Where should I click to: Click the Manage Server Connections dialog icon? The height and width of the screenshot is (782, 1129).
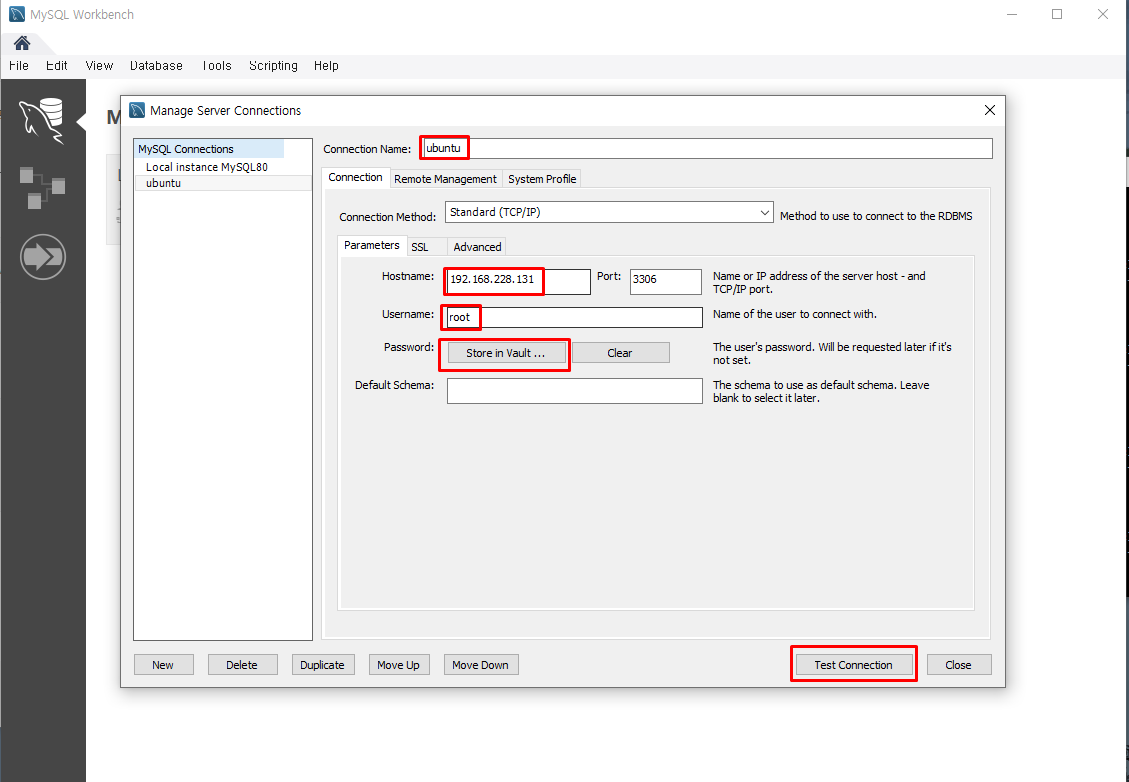pos(137,110)
